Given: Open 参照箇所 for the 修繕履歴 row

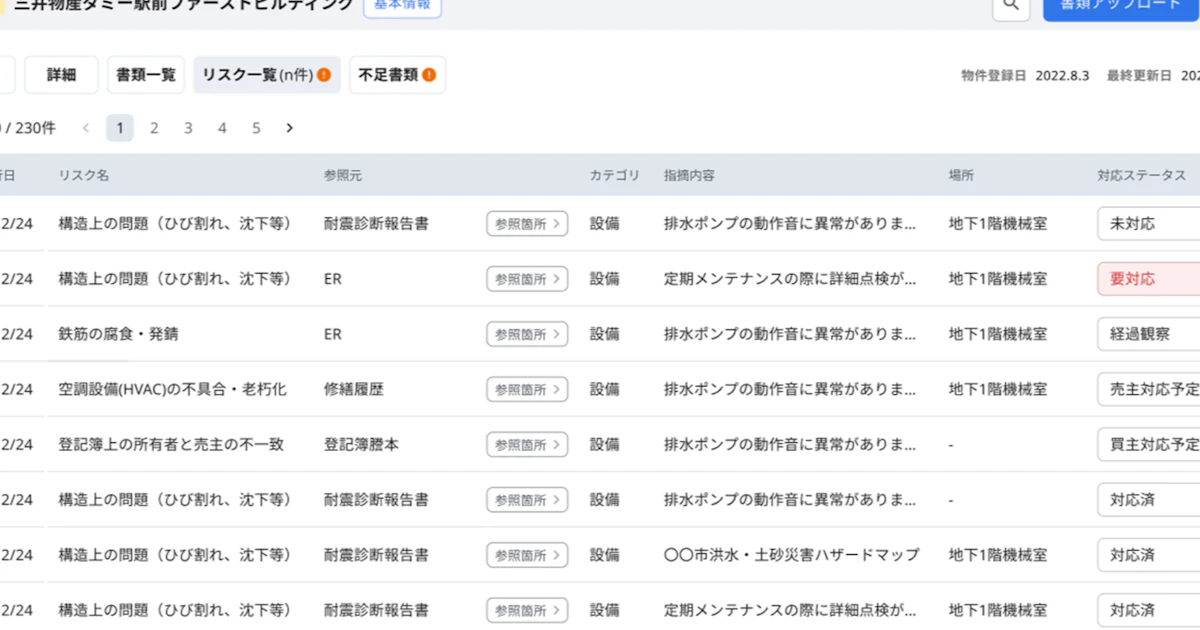Looking at the screenshot, I should (x=527, y=389).
